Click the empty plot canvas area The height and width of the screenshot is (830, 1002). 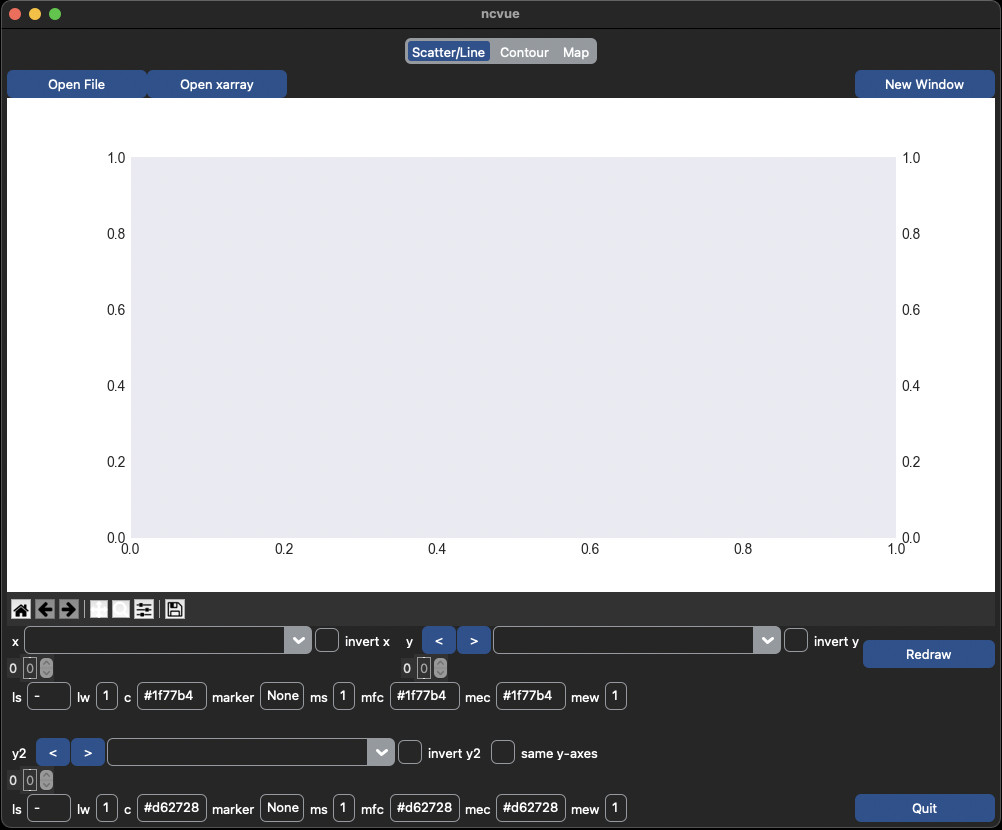[x=513, y=347]
